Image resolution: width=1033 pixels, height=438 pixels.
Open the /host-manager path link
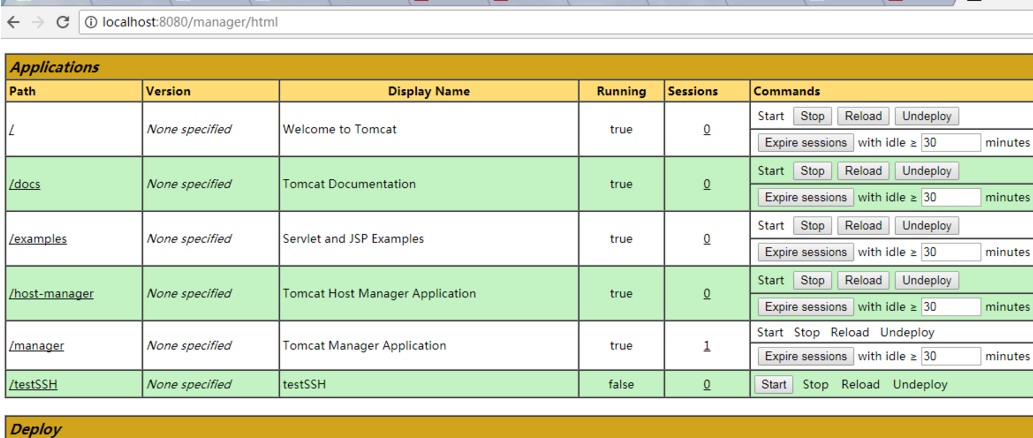51,293
